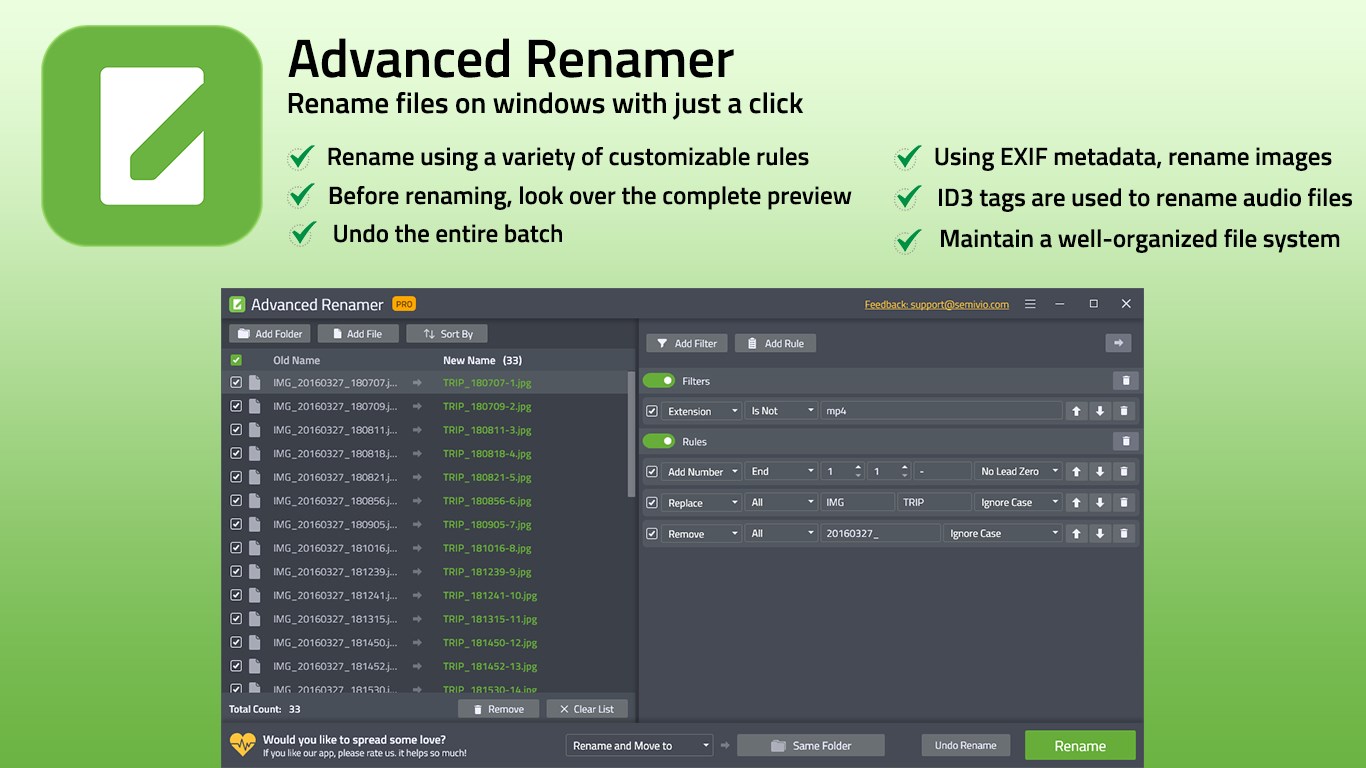Screen dimensions: 1366x768
Task: Click the file icon for IMG_20160327_181450
Action: (255, 642)
